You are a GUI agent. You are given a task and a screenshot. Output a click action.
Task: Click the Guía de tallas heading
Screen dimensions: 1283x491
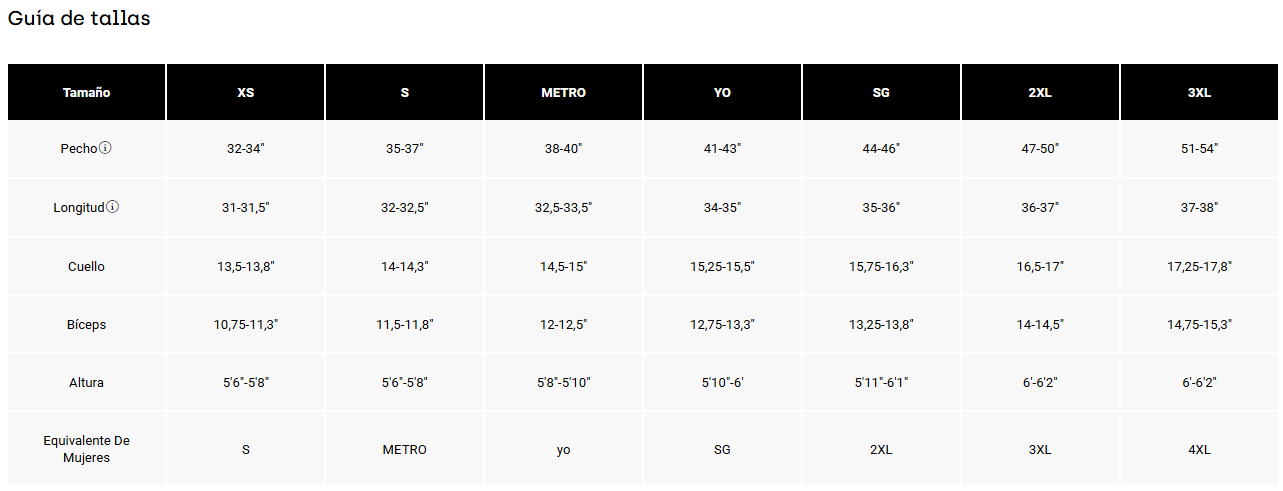79,18
